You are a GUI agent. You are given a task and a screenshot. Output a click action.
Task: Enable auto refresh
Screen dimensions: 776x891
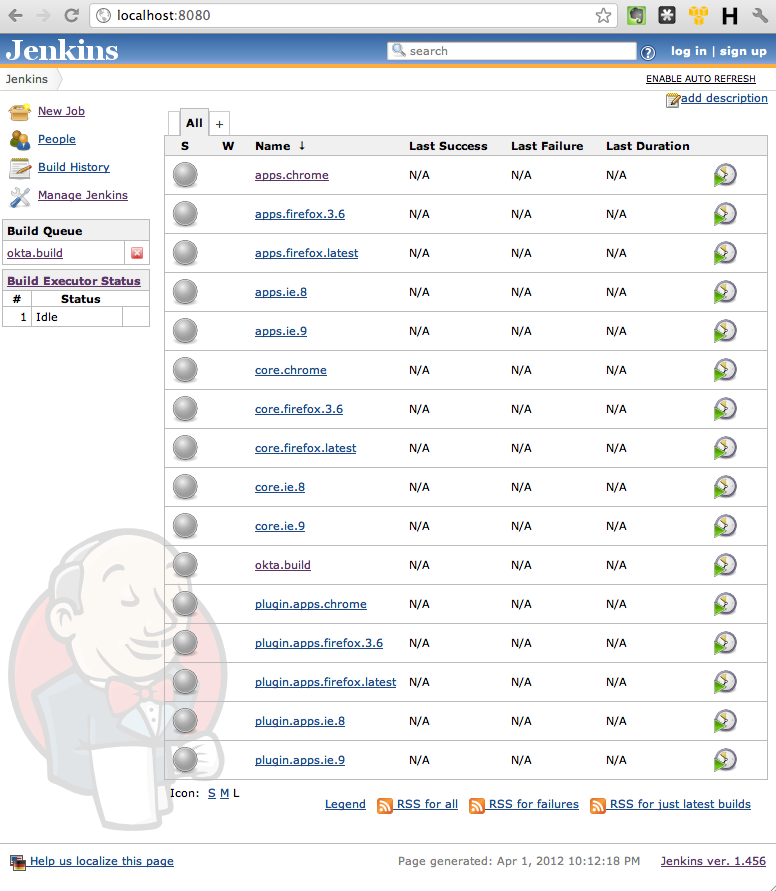tap(700, 78)
